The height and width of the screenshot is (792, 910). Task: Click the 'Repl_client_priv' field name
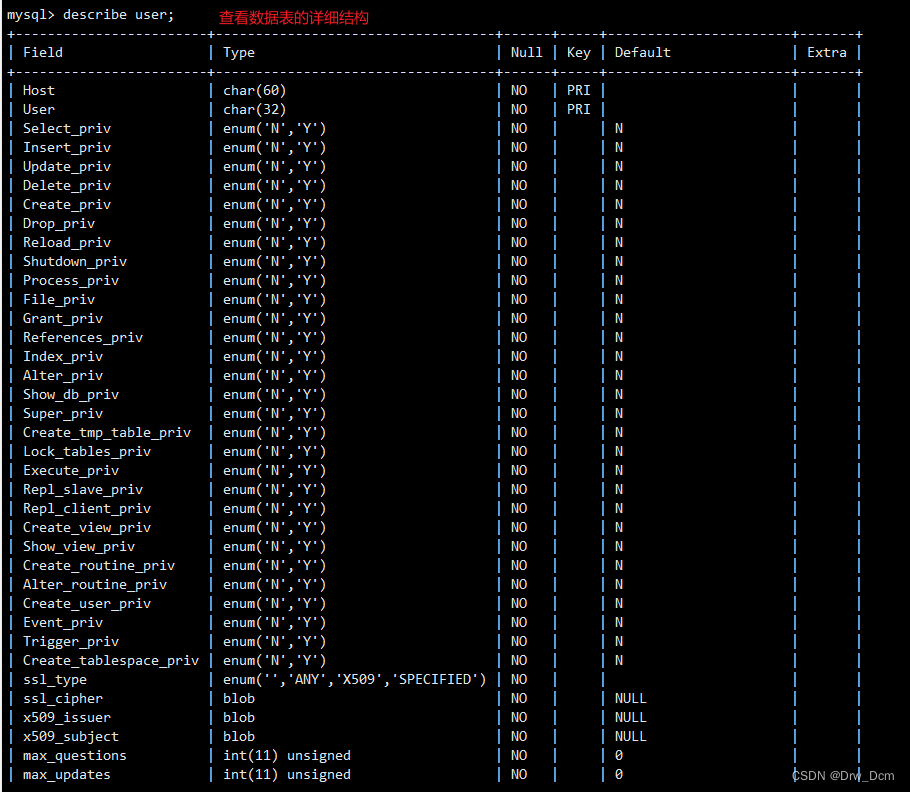pos(87,509)
